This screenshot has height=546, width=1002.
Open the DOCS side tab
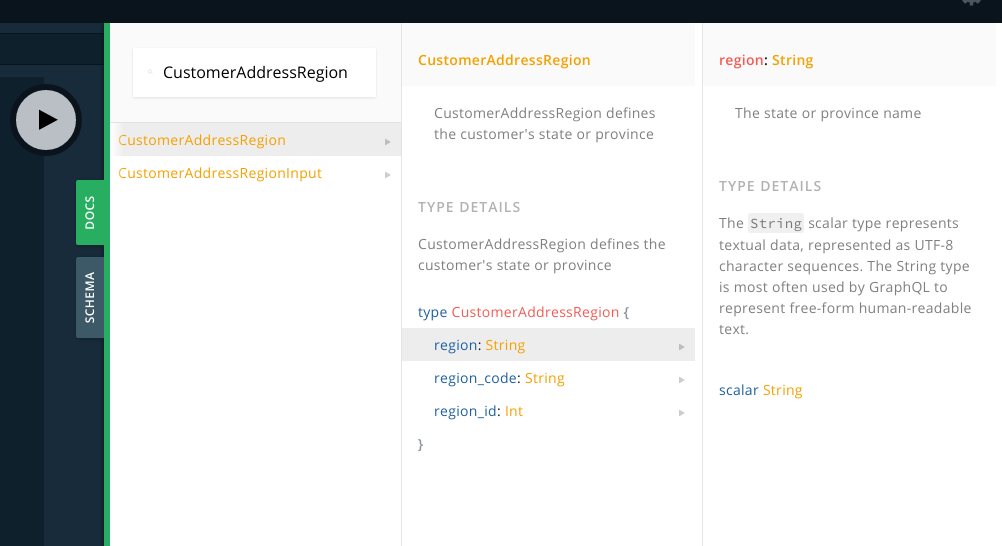click(90, 213)
